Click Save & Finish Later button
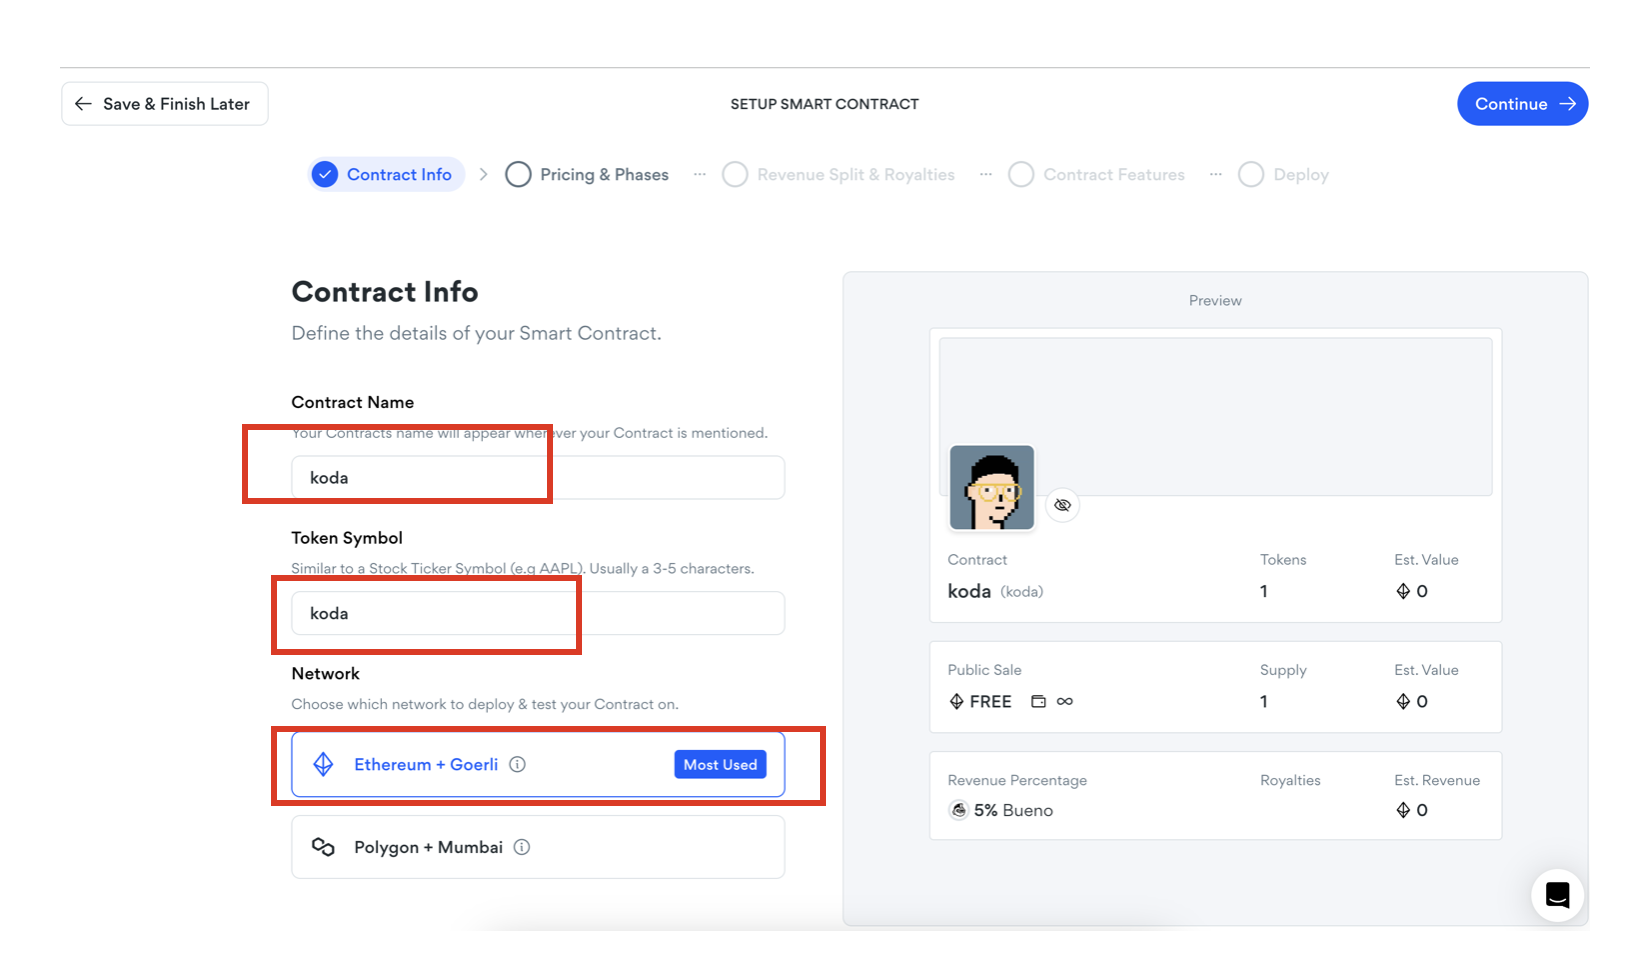The image size is (1646, 958). (x=165, y=104)
